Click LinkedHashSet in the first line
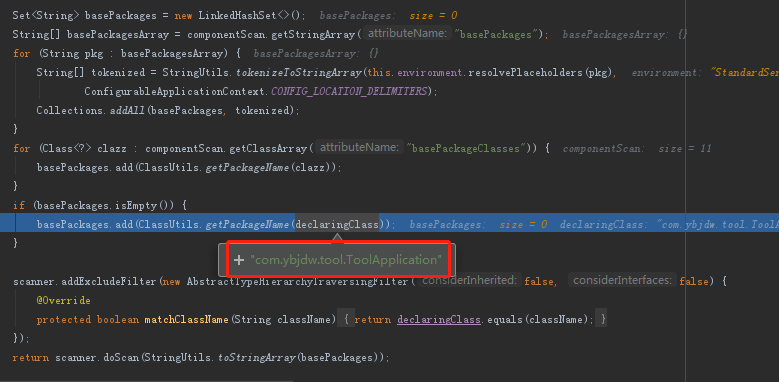Image resolution: width=779 pixels, height=382 pixels. (236, 15)
